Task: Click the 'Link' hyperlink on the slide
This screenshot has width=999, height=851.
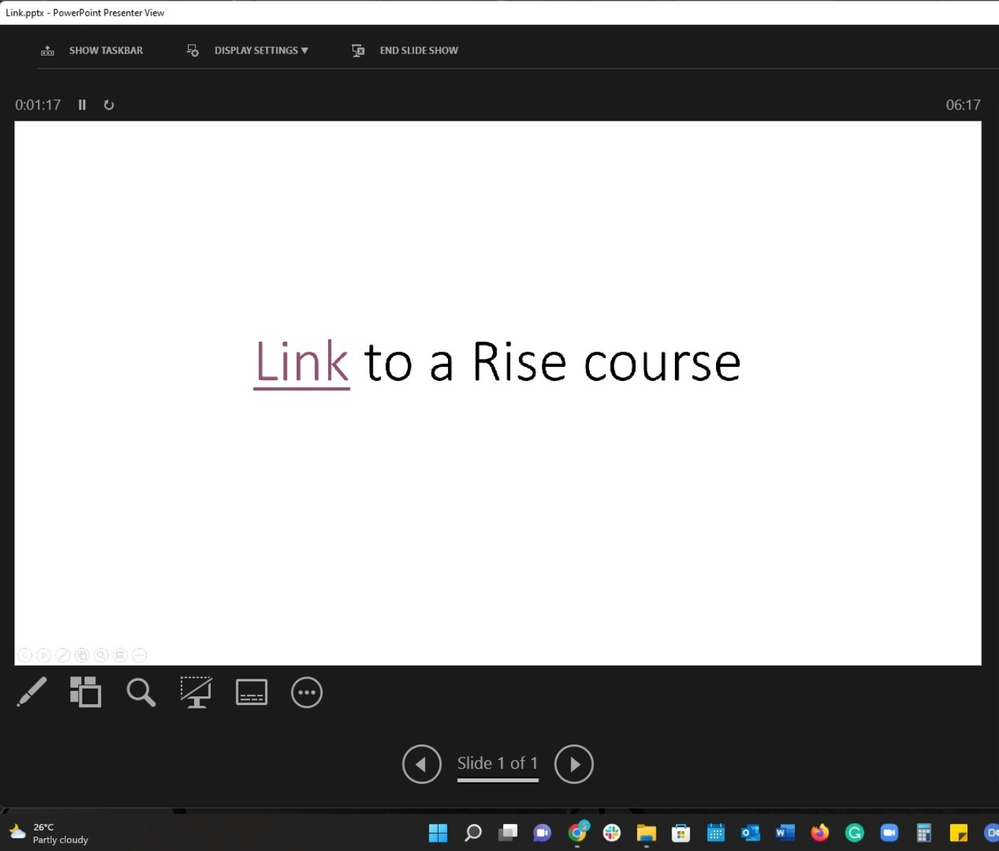Action: click(x=301, y=362)
